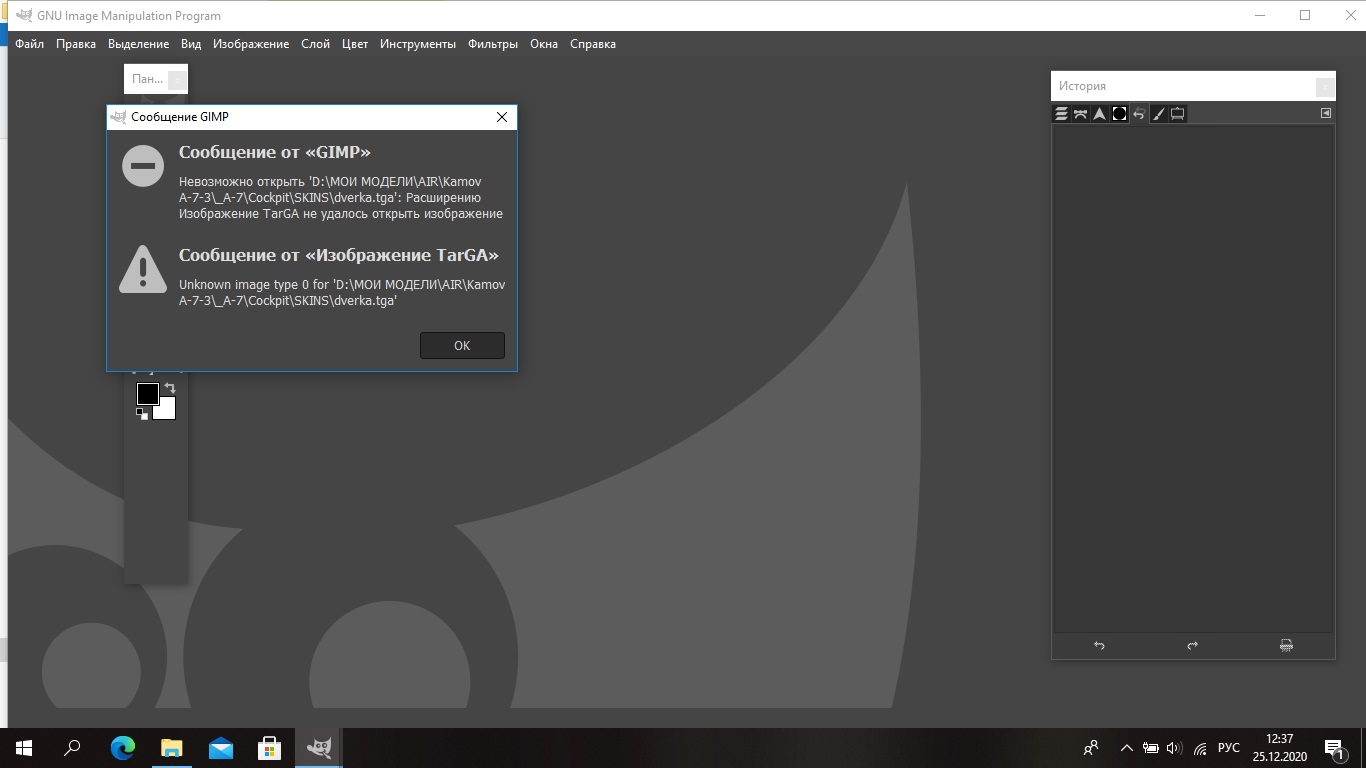This screenshot has height=768, width=1366.
Task: Open the Вид menu
Action: pyautogui.click(x=191, y=44)
